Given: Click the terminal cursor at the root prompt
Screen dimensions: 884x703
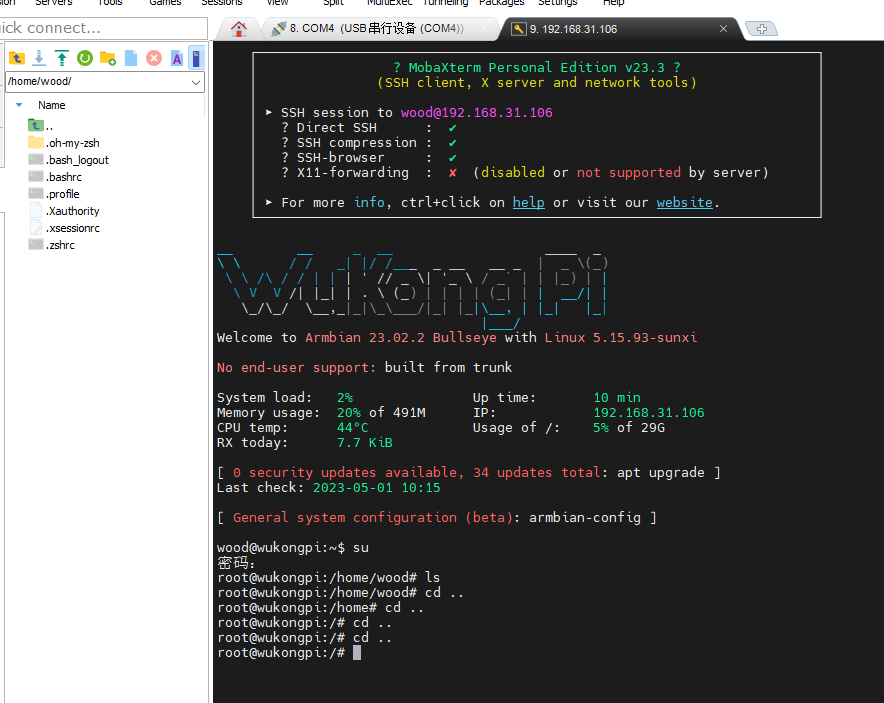Looking at the screenshot, I should pyautogui.click(x=357, y=653).
